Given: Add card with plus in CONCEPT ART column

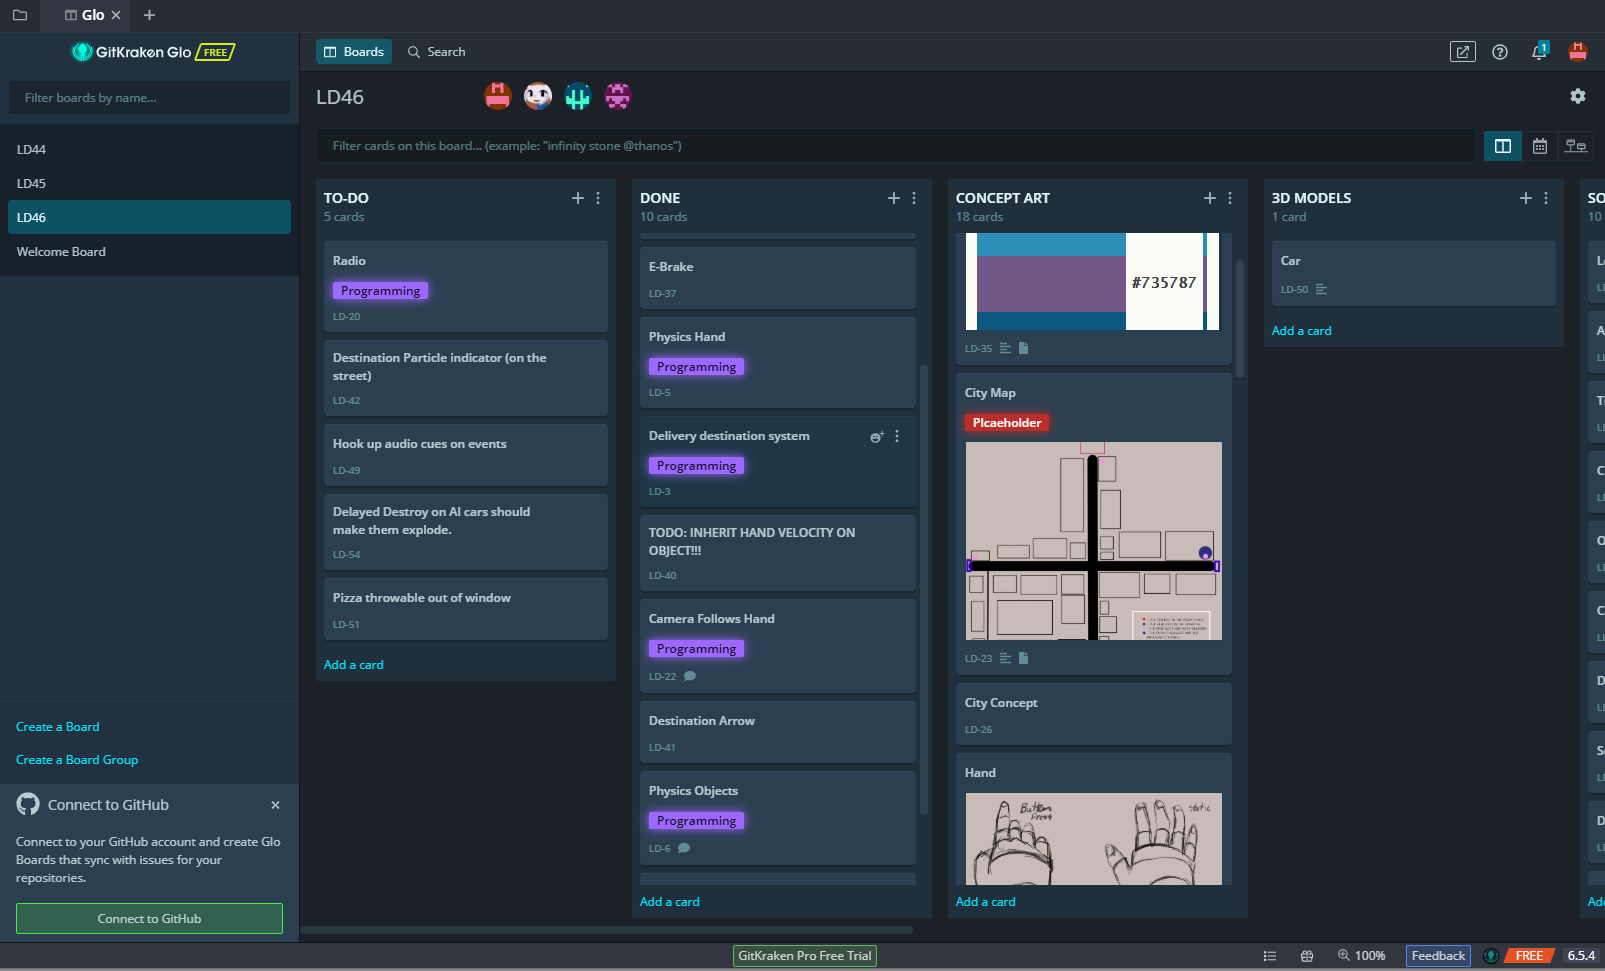Looking at the screenshot, I should pos(1210,198).
